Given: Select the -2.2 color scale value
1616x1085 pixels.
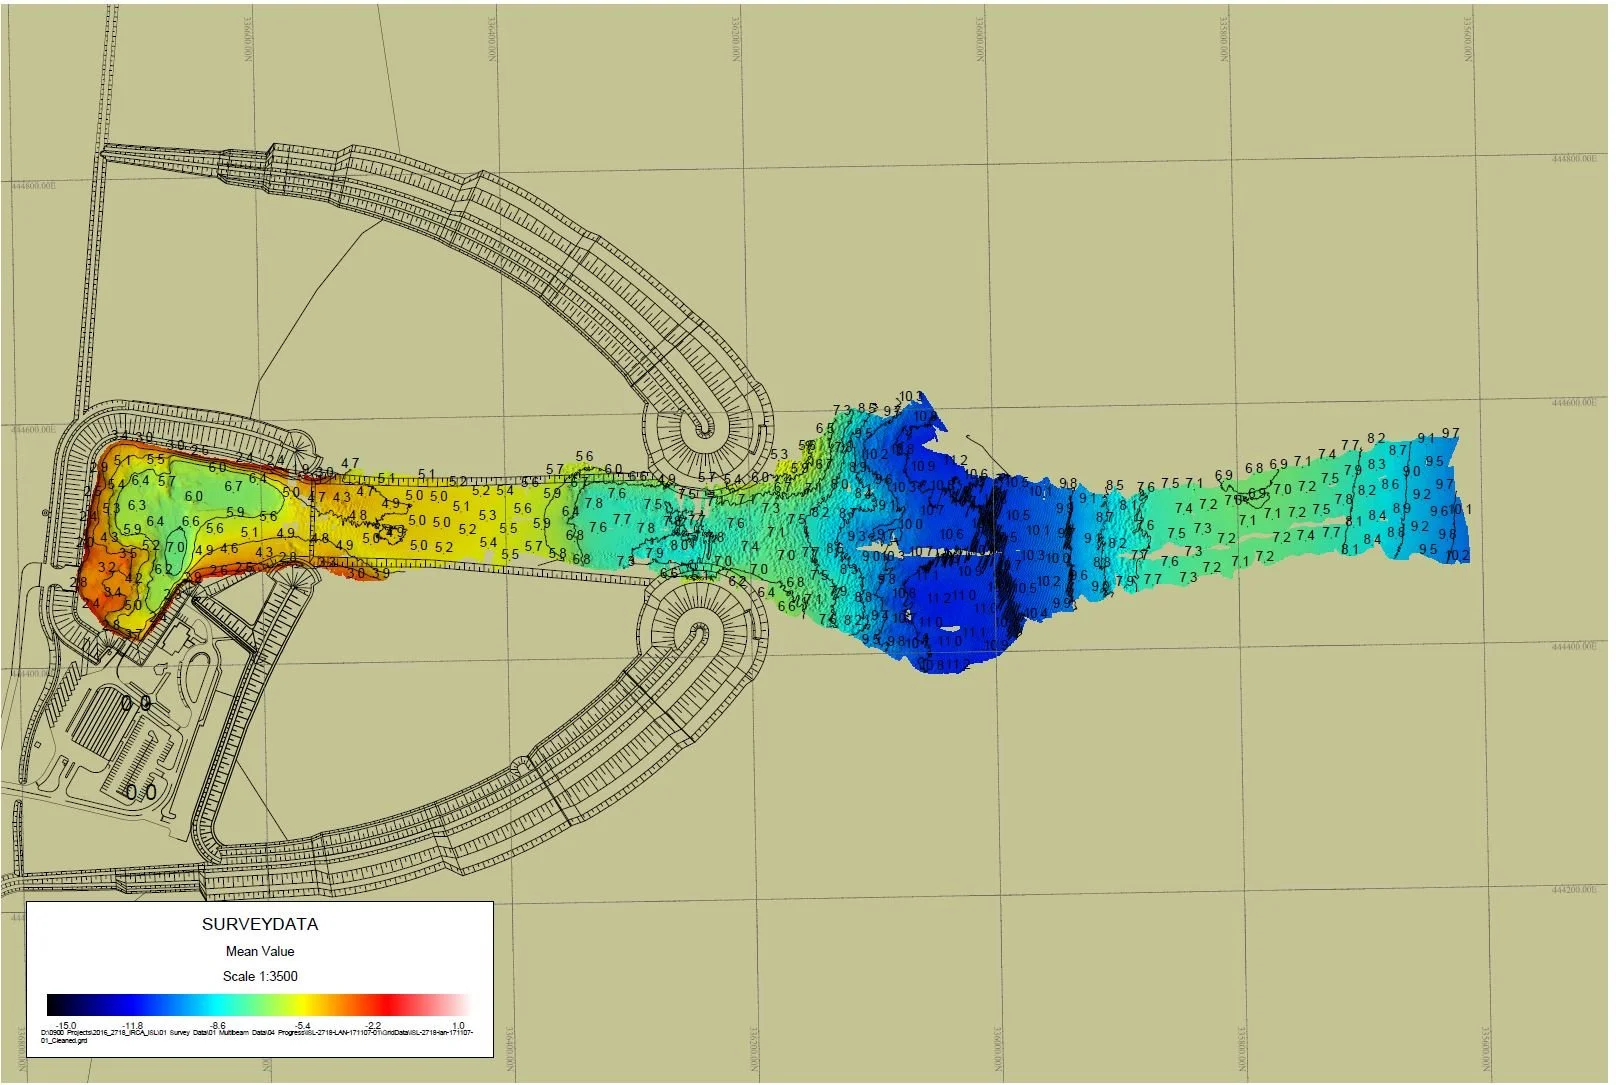Looking at the screenshot, I should click(373, 1026).
